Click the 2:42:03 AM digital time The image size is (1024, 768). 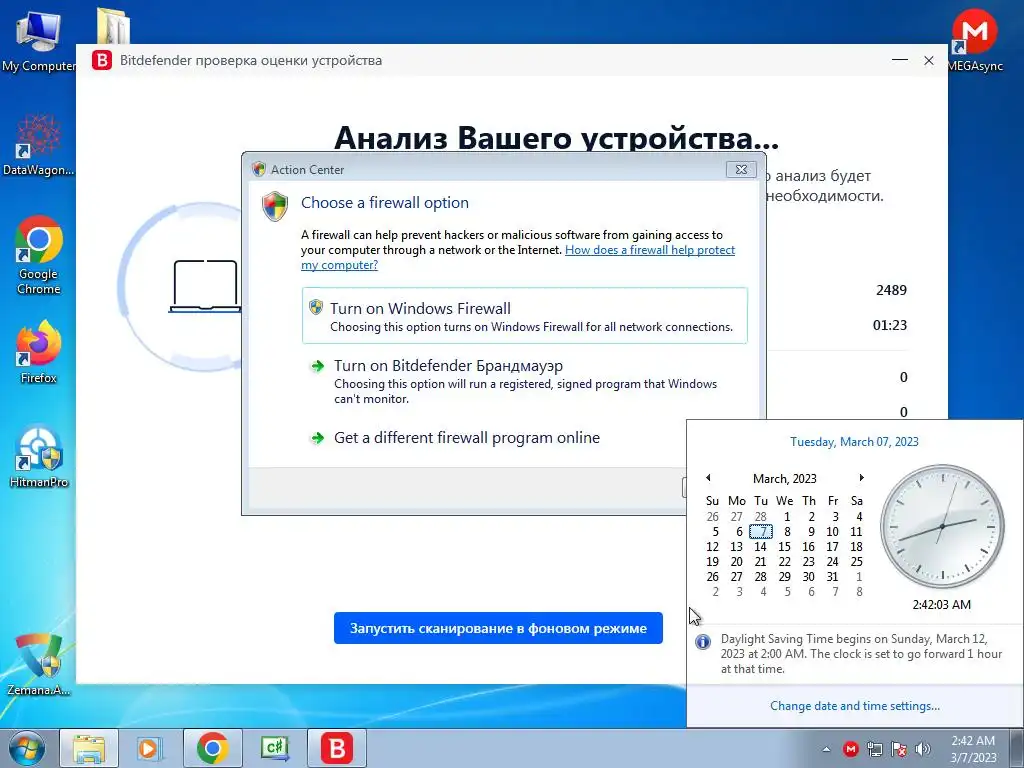click(942, 605)
